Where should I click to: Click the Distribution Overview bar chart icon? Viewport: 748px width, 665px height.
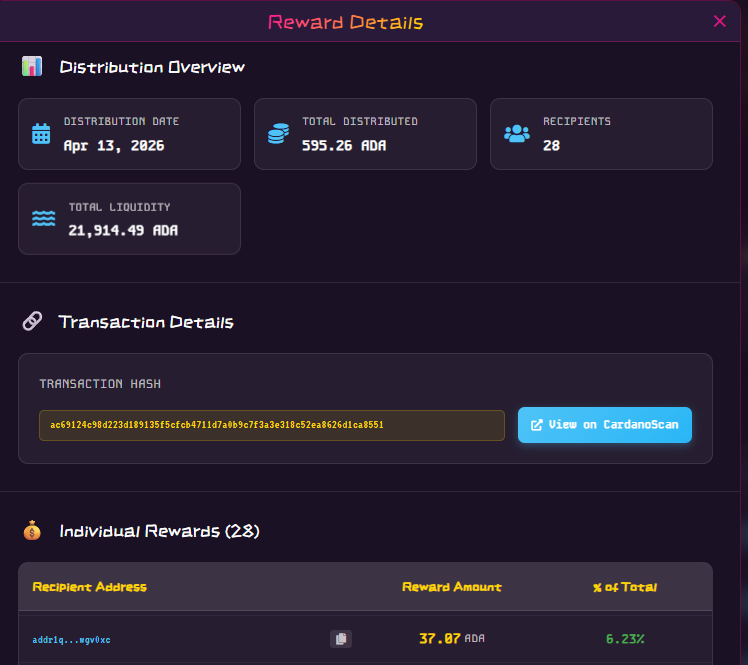pyautogui.click(x=32, y=67)
